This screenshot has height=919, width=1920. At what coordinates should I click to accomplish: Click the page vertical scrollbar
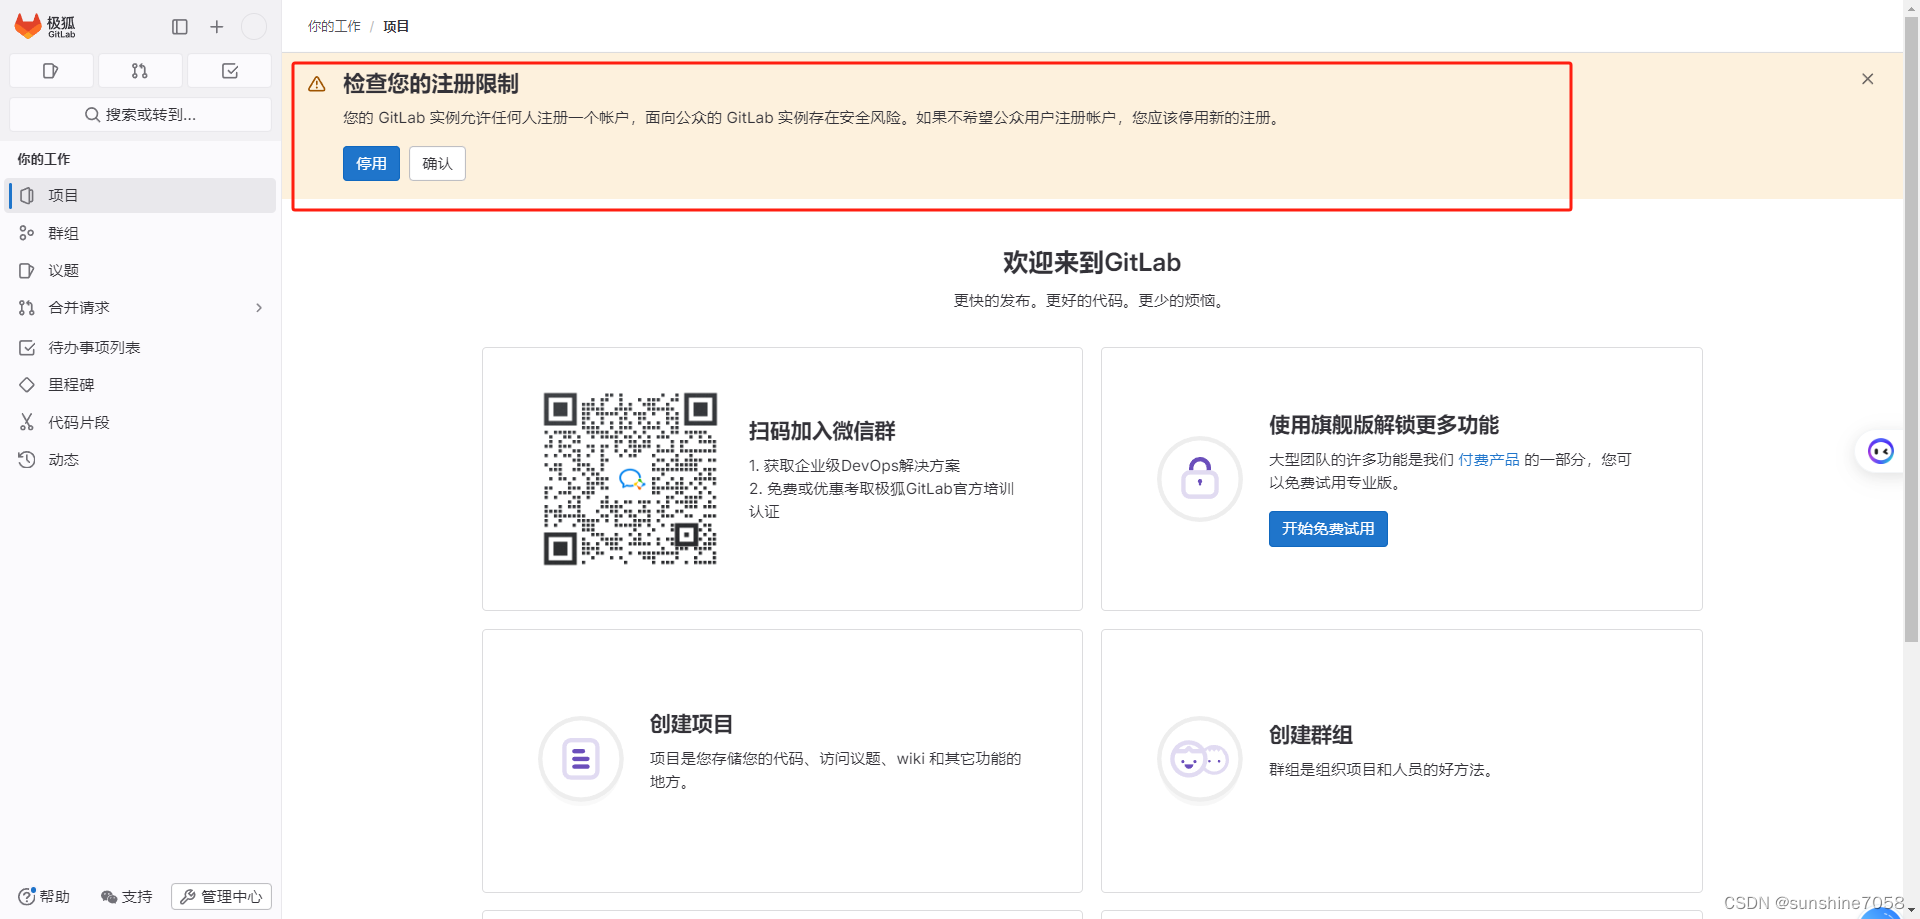point(1911,330)
